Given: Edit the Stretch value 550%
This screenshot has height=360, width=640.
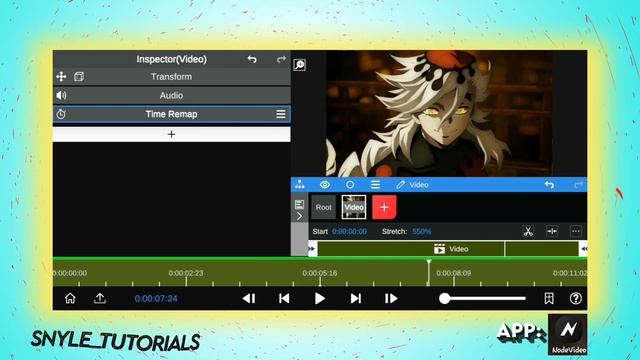Looking at the screenshot, I should [x=422, y=231].
